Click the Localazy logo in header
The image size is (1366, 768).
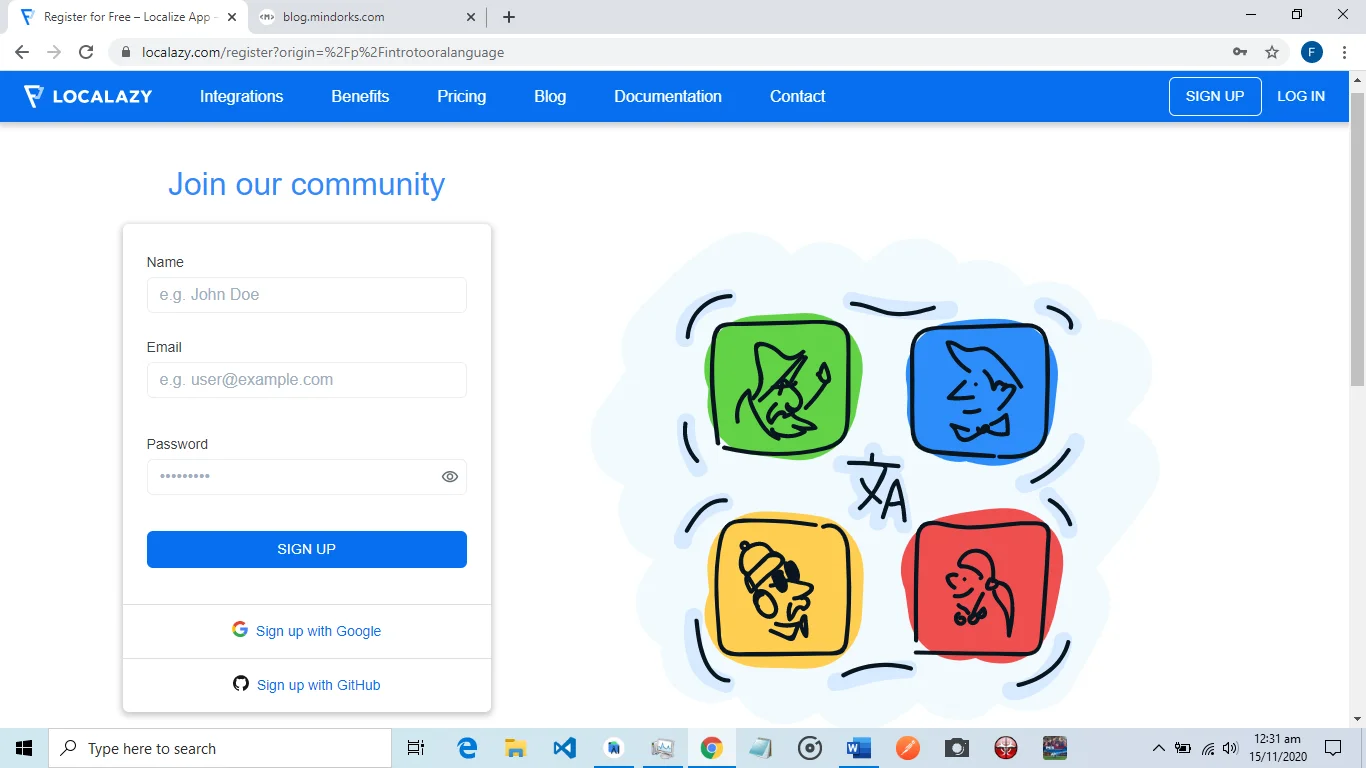click(88, 96)
